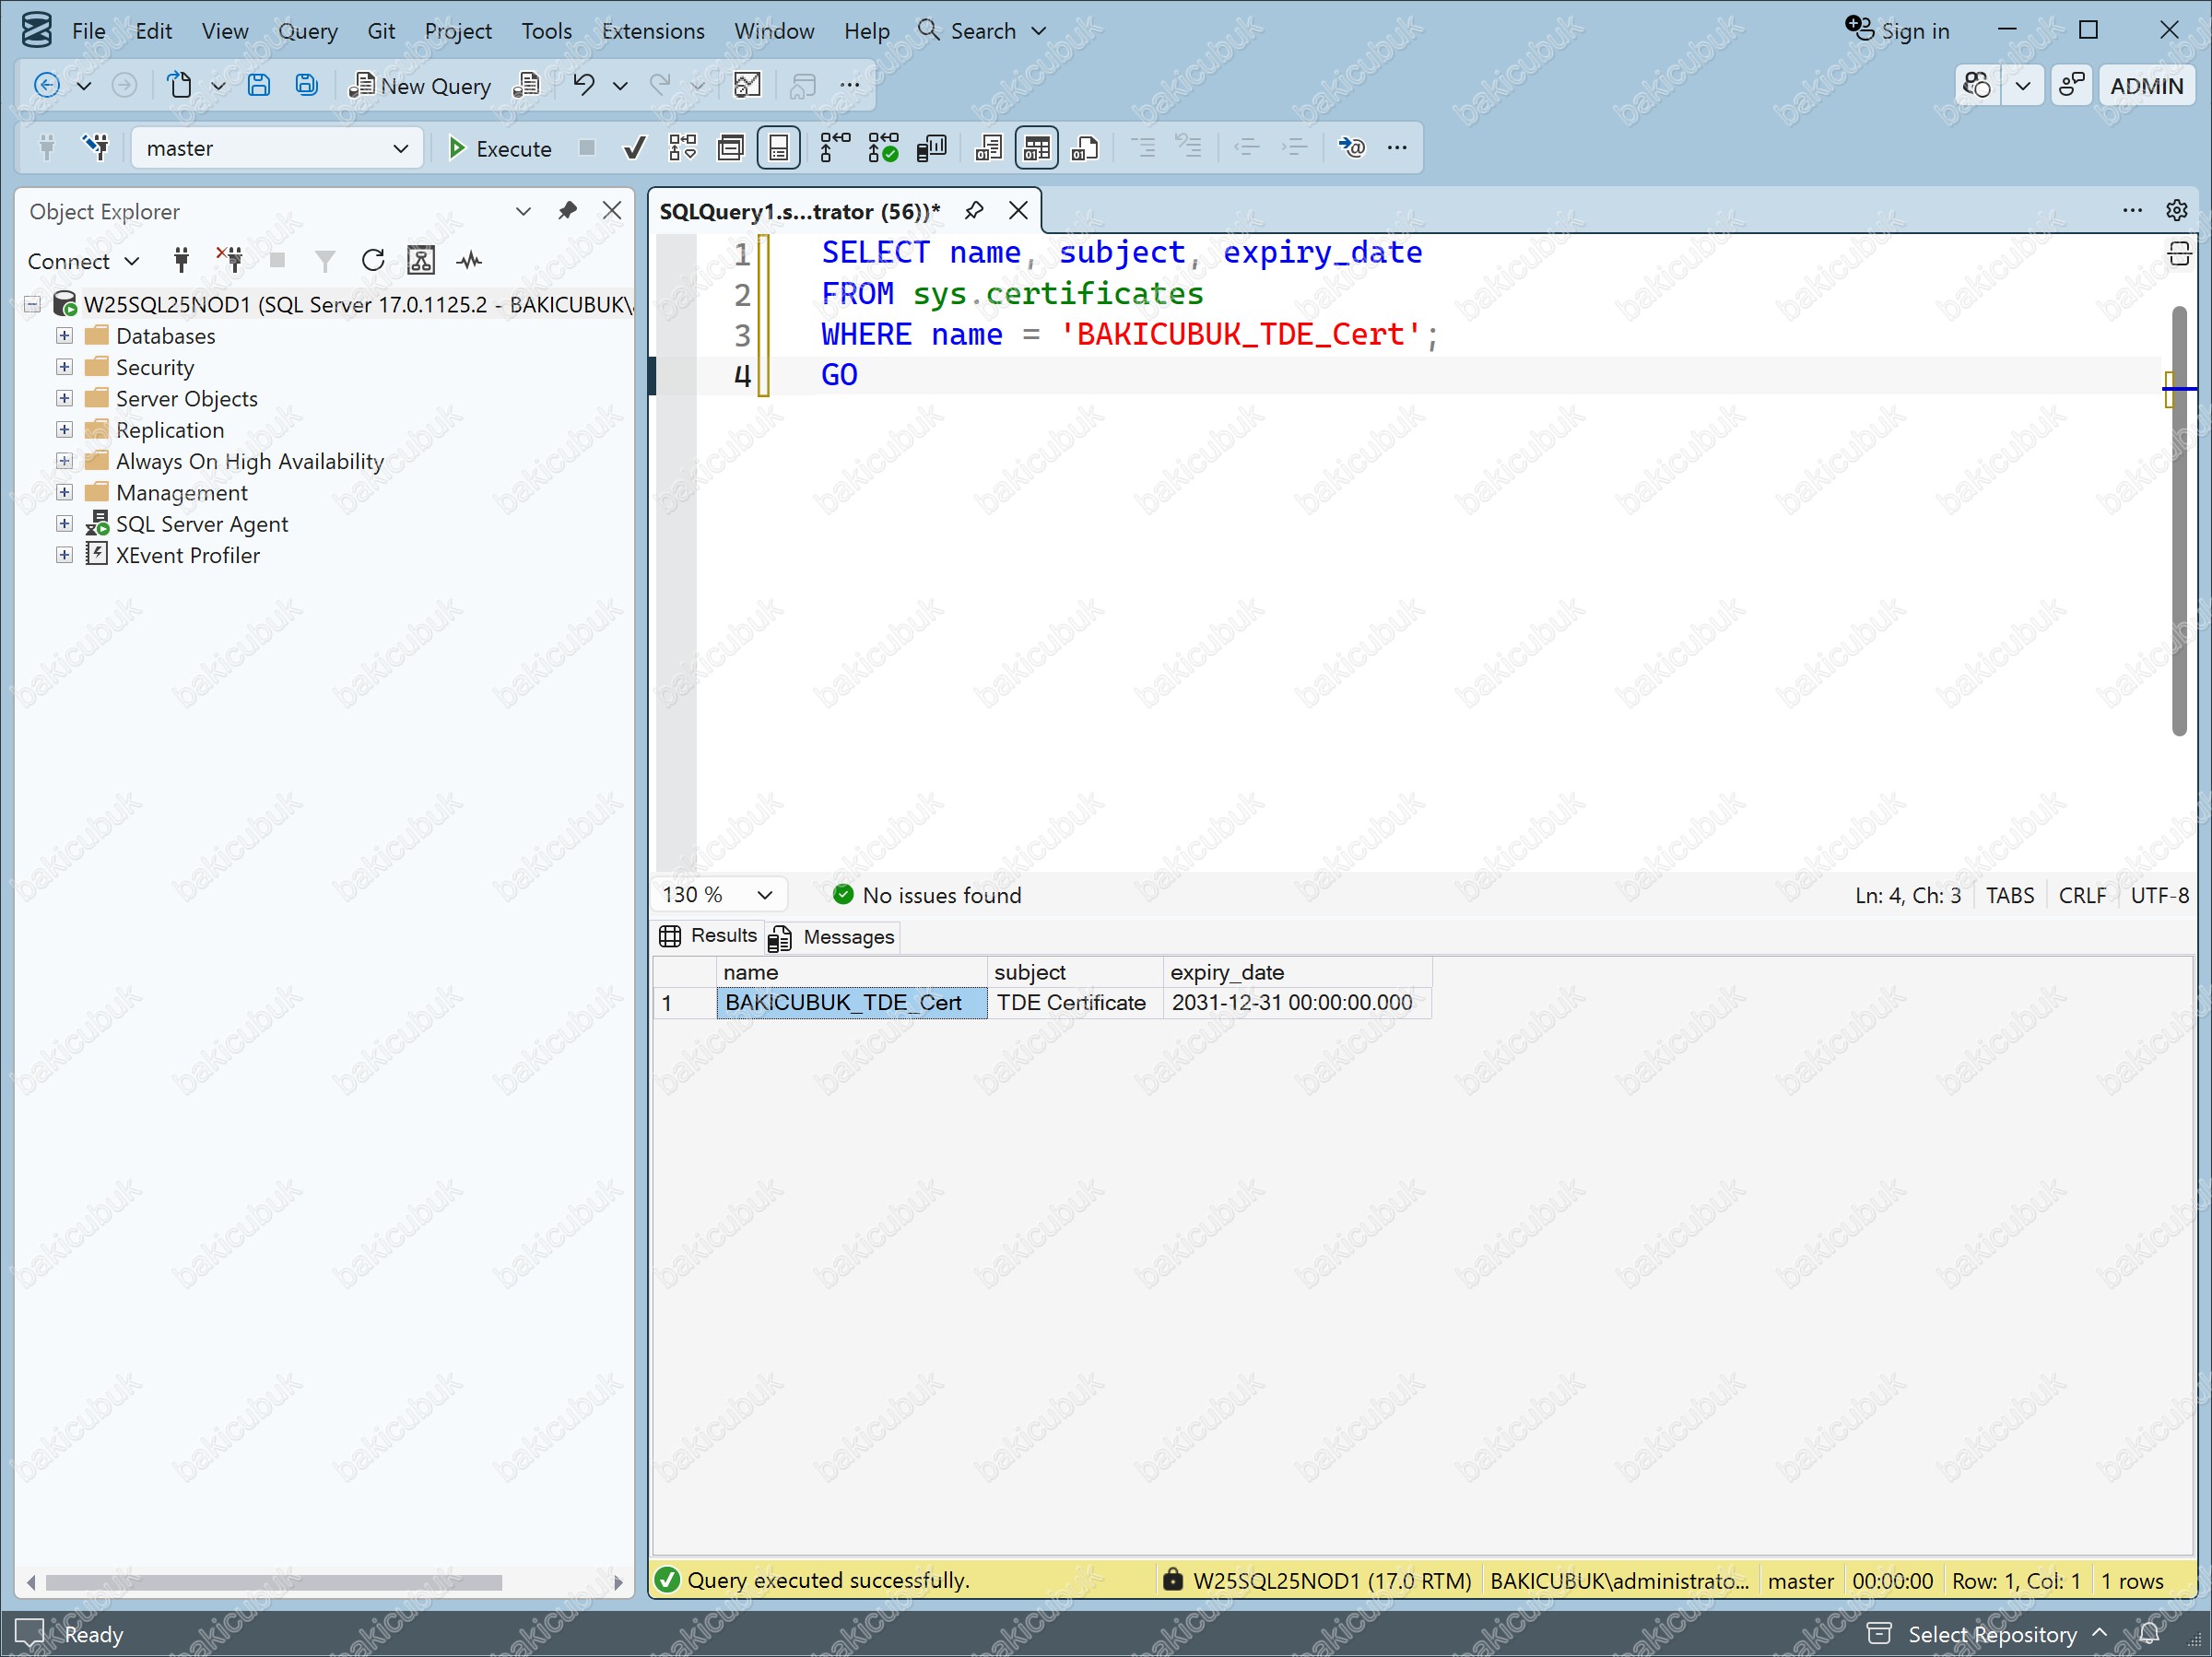Display estimated execution plan icon
This screenshot has height=1657, width=2212.
click(x=683, y=148)
